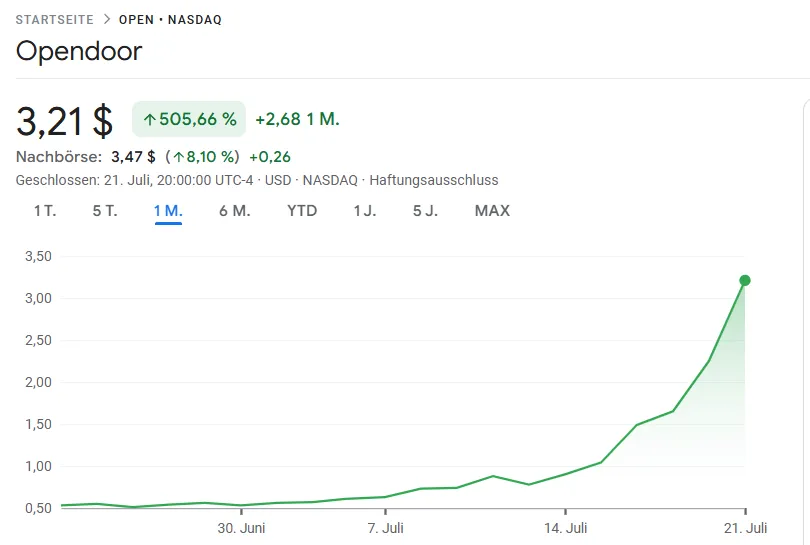Switch chart to 5 T. range
The height and width of the screenshot is (545, 810).
[x=105, y=211]
